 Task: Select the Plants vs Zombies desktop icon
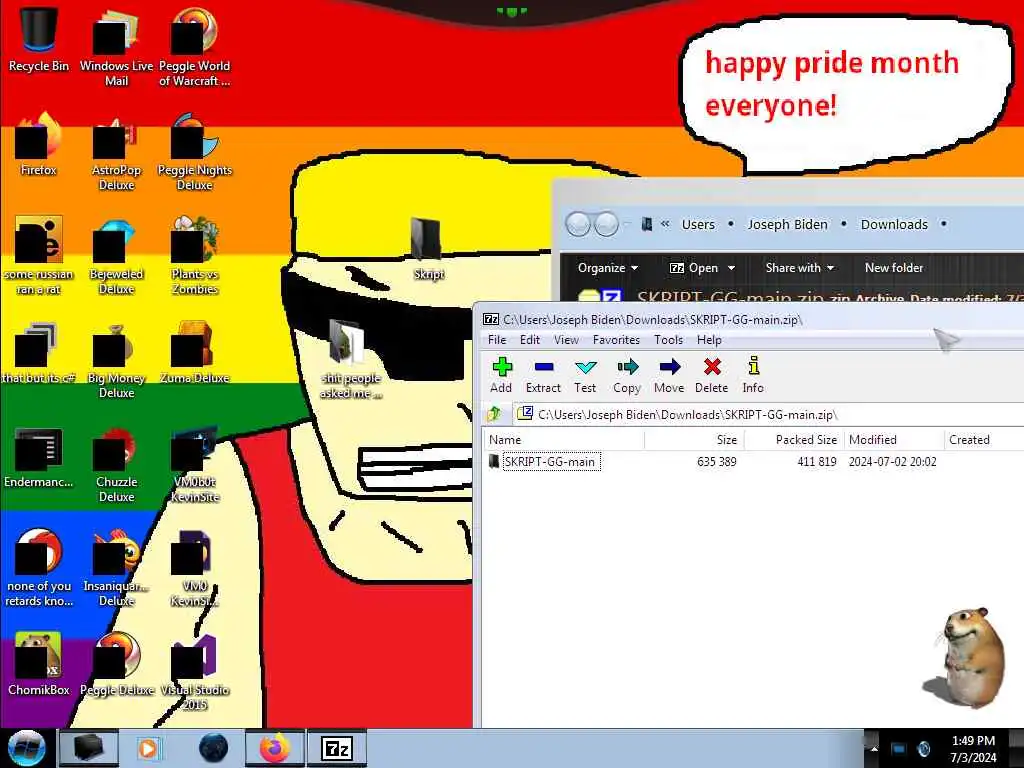click(195, 255)
